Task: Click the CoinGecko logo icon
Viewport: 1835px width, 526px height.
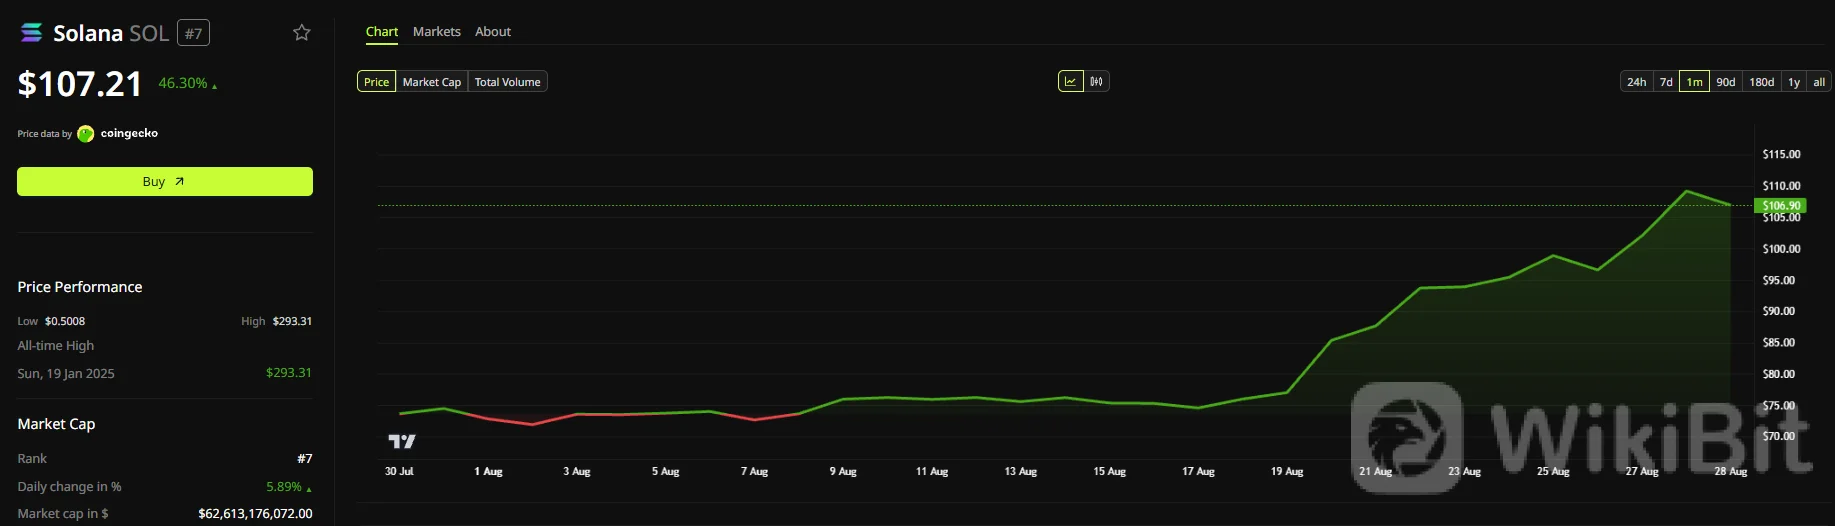Action: click(x=86, y=133)
